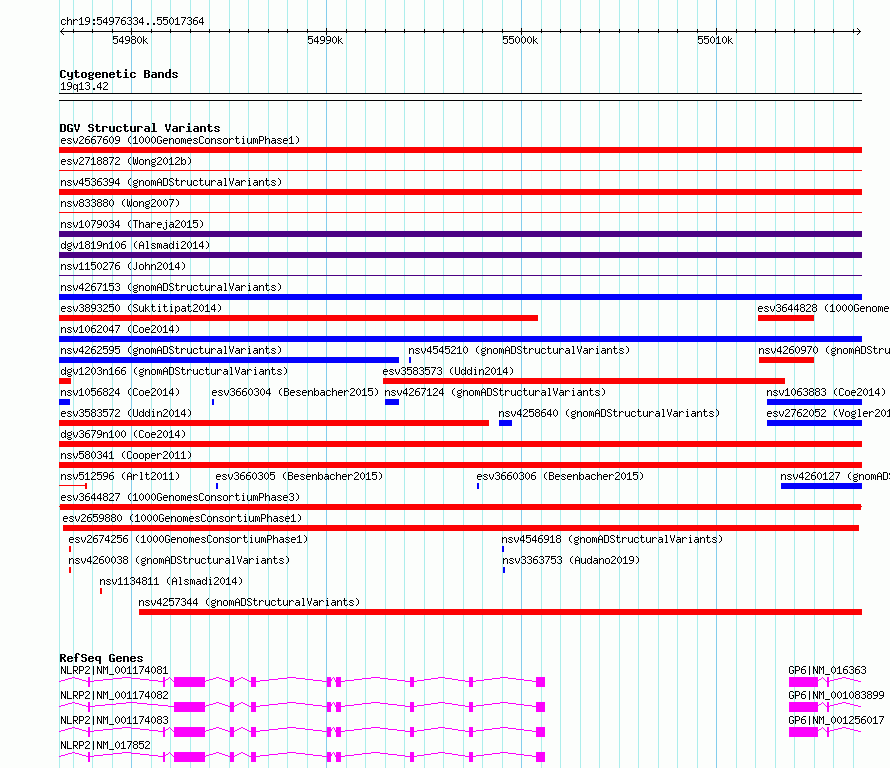Select the esv2762052 variant blue bar
Viewport: 890px width, 768px height.
click(814, 423)
